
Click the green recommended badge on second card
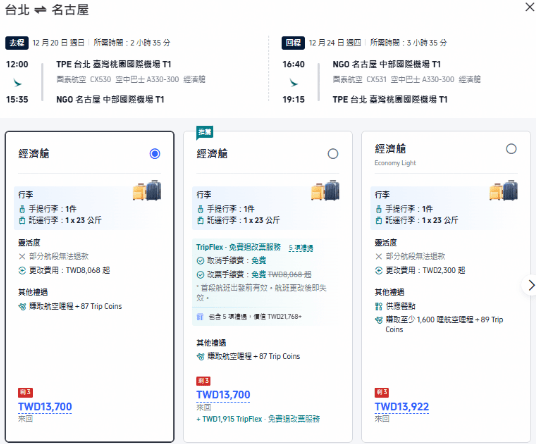click(x=205, y=133)
